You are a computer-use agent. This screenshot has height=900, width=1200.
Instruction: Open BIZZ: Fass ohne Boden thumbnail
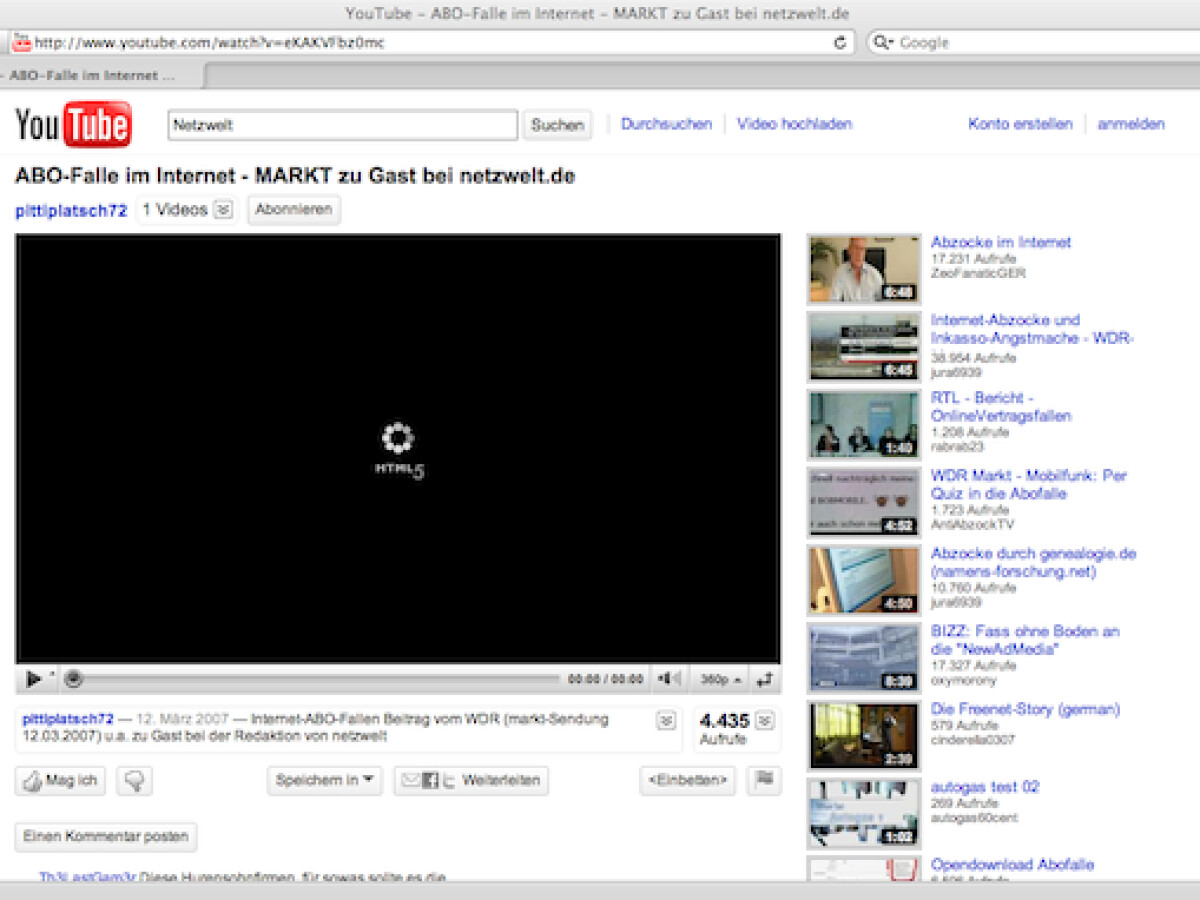[864, 658]
